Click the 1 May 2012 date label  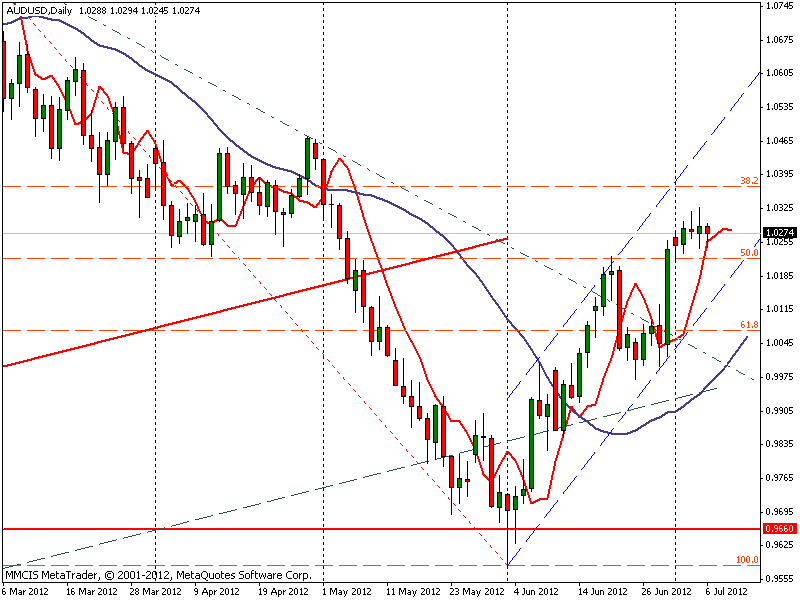point(346,591)
